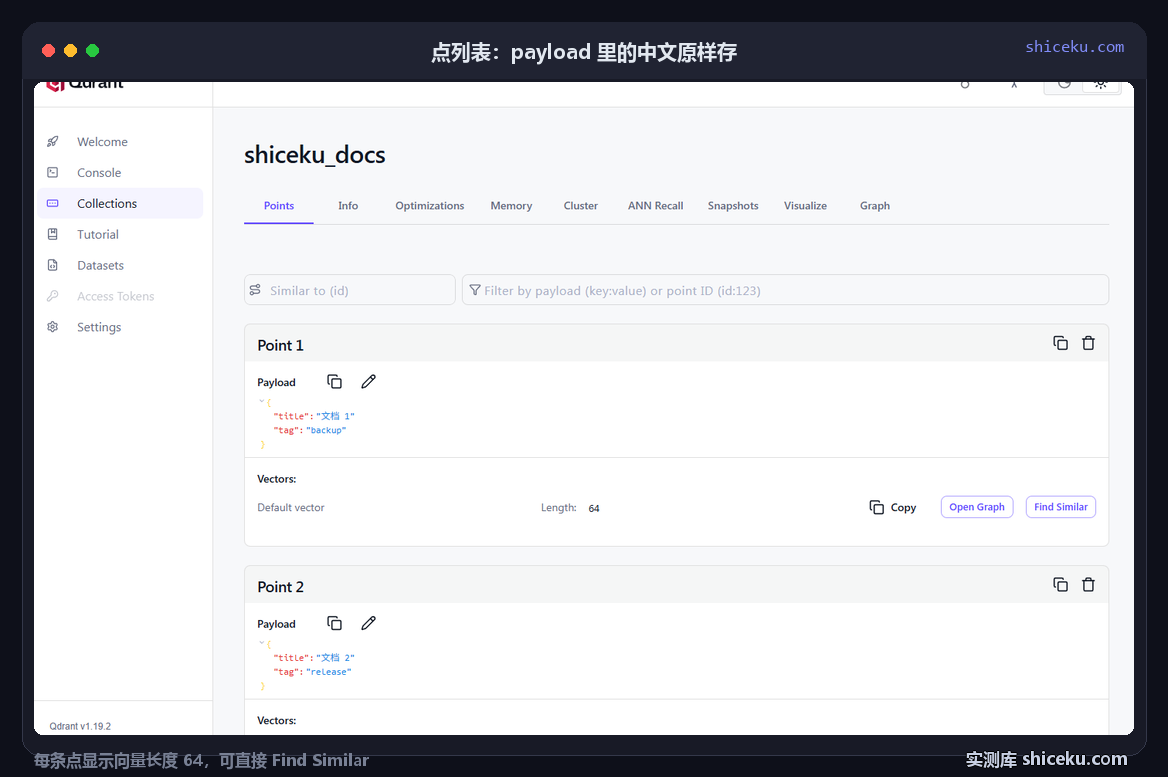Copy Point 2 payload JSON
The height and width of the screenshot is (777, 1168).
pos(334,623)
